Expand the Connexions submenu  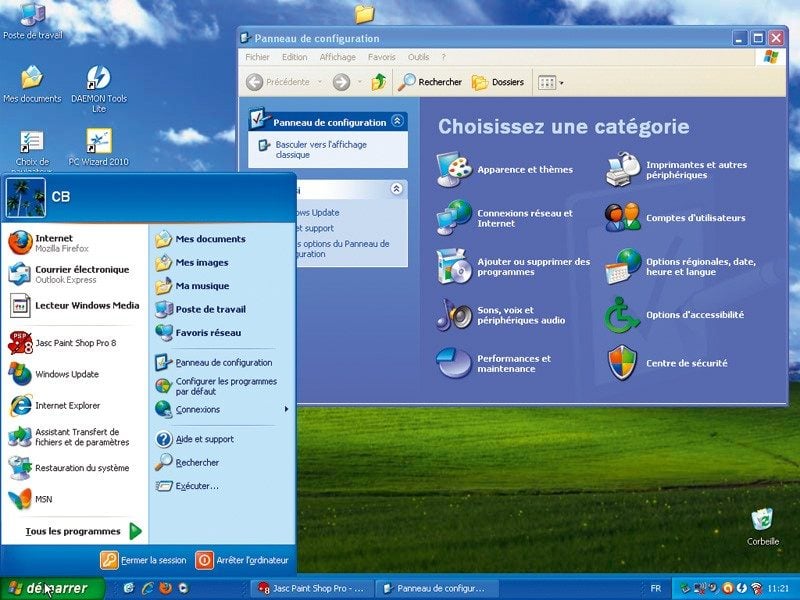tap(222, 409)
